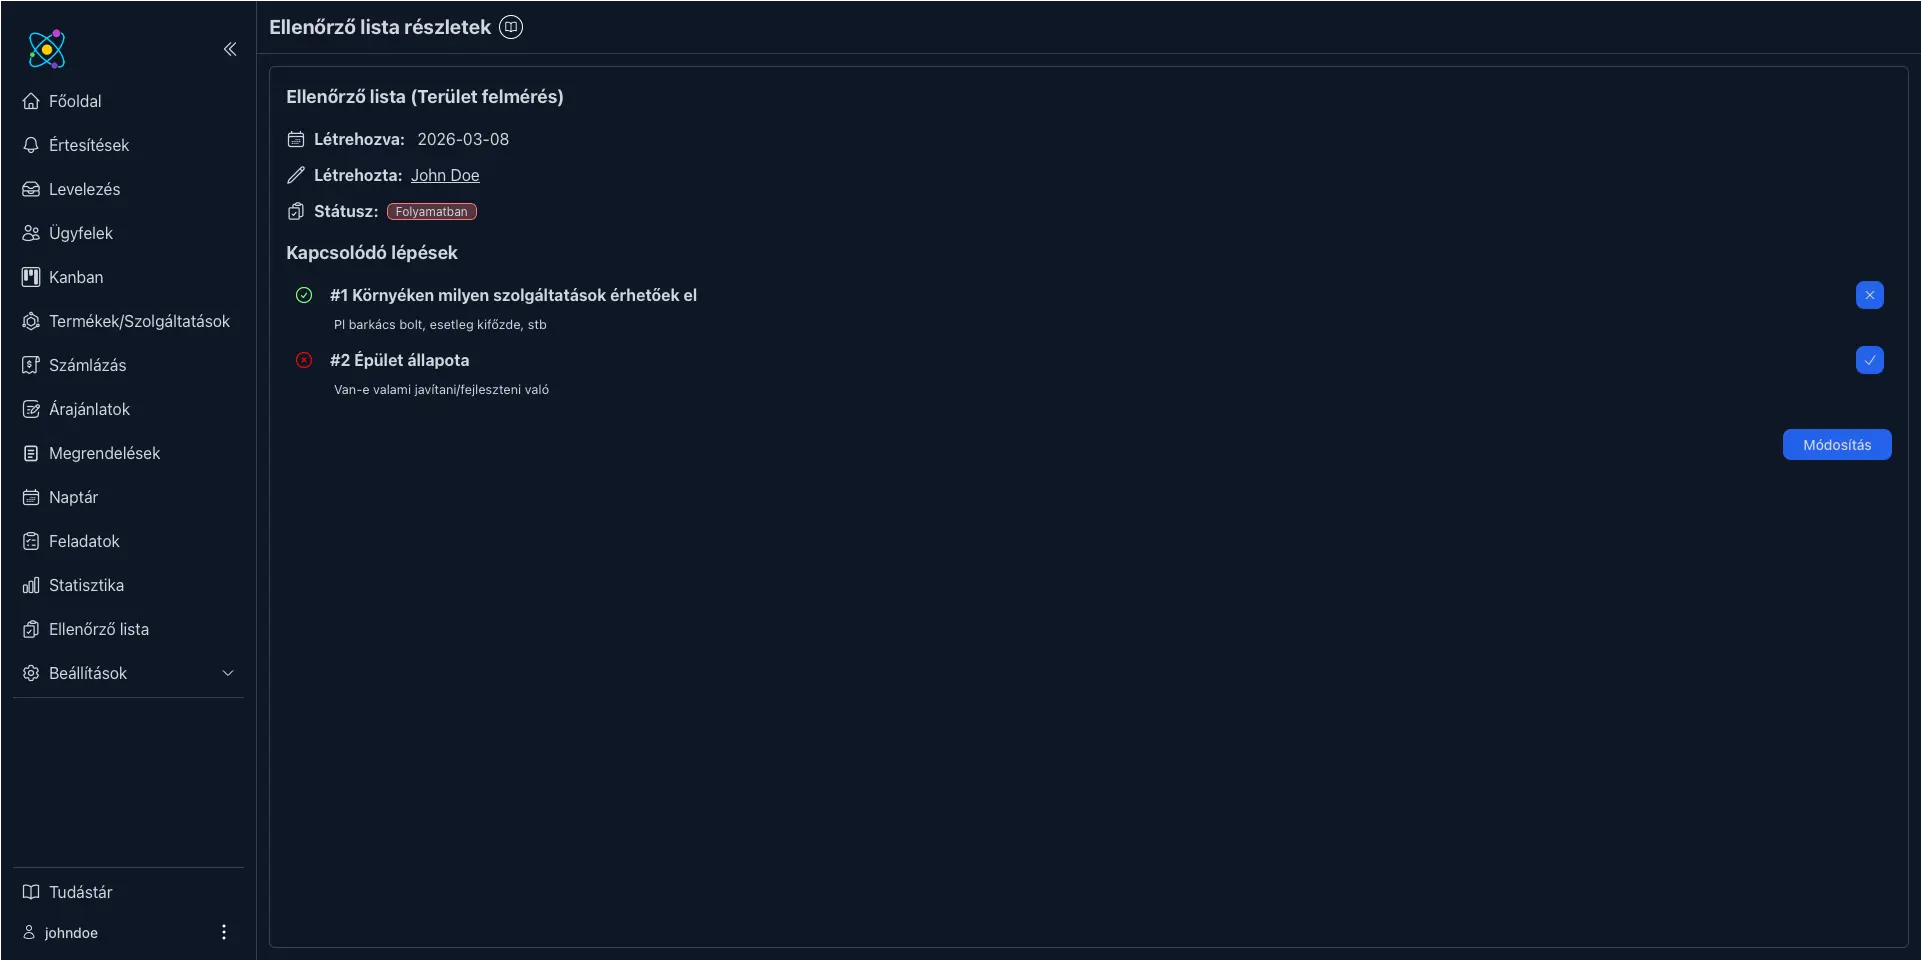Mark step #1 as not done with X button
This screenshot has width=1921, height=960.
click(1869, 295)
